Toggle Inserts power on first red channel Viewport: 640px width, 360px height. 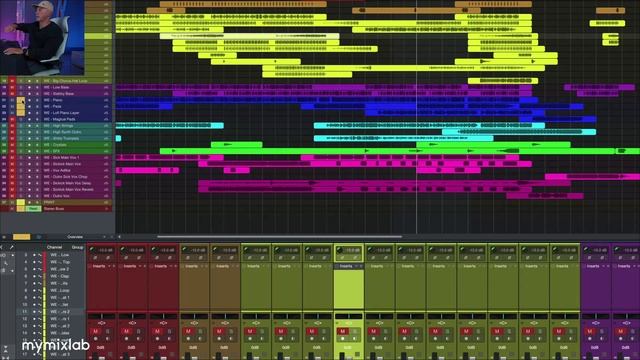pos(89,266)
